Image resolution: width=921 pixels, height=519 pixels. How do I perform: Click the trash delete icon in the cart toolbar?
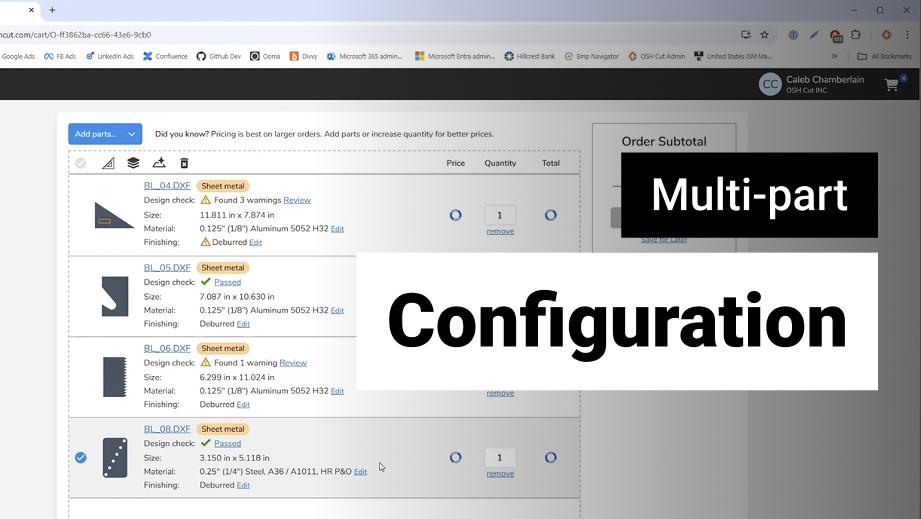[184, 163]
